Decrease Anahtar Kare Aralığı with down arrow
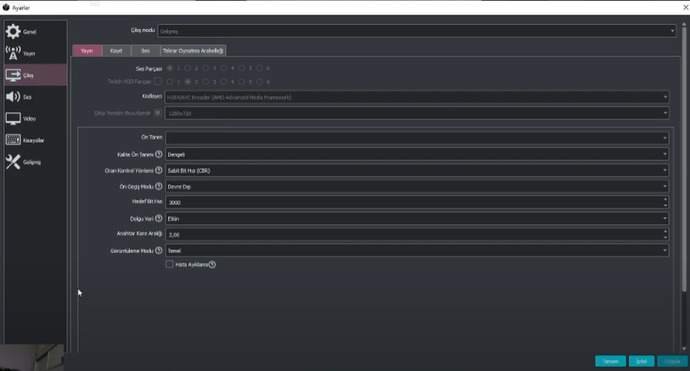Viewport: 690px width, 371px height. pos(665,238)
